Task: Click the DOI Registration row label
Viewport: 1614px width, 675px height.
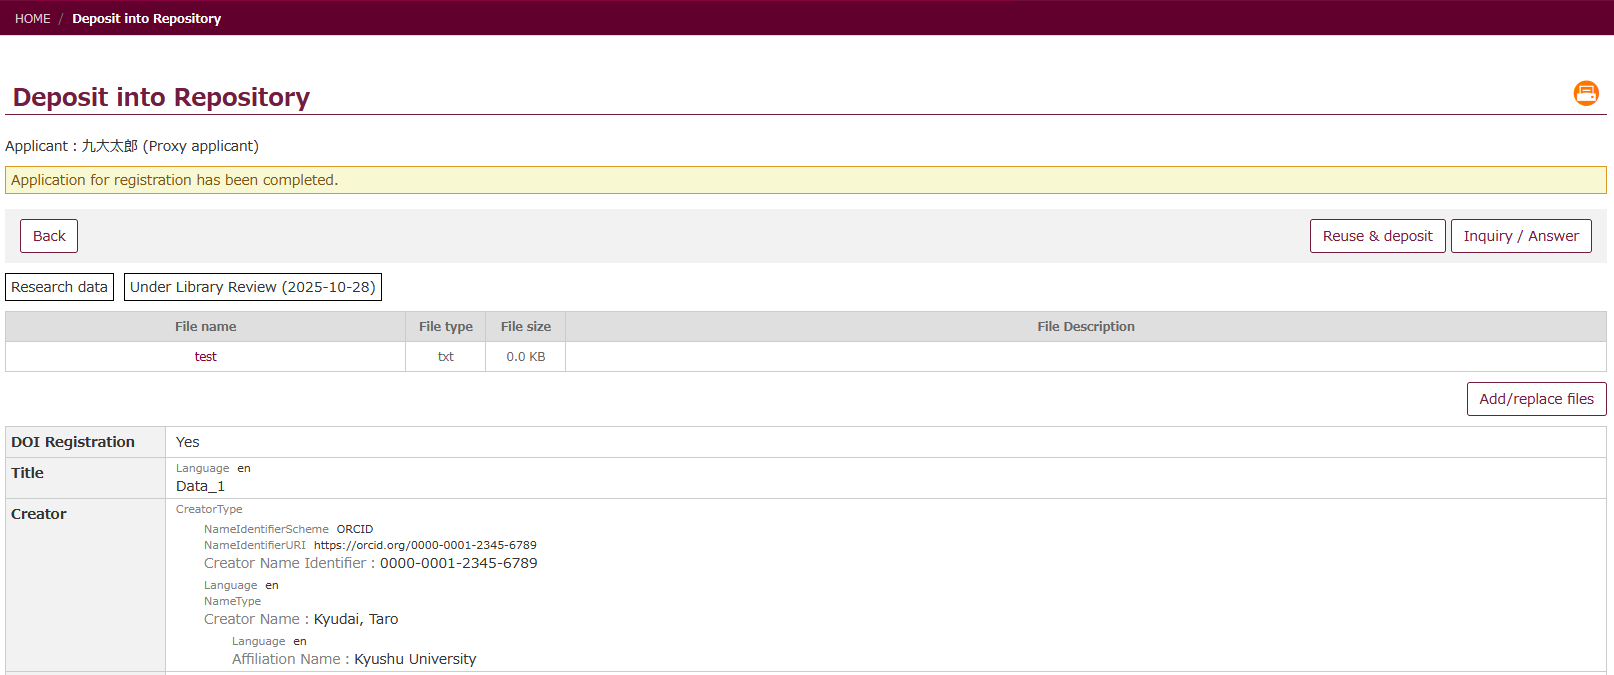Action: pos(73,442)
